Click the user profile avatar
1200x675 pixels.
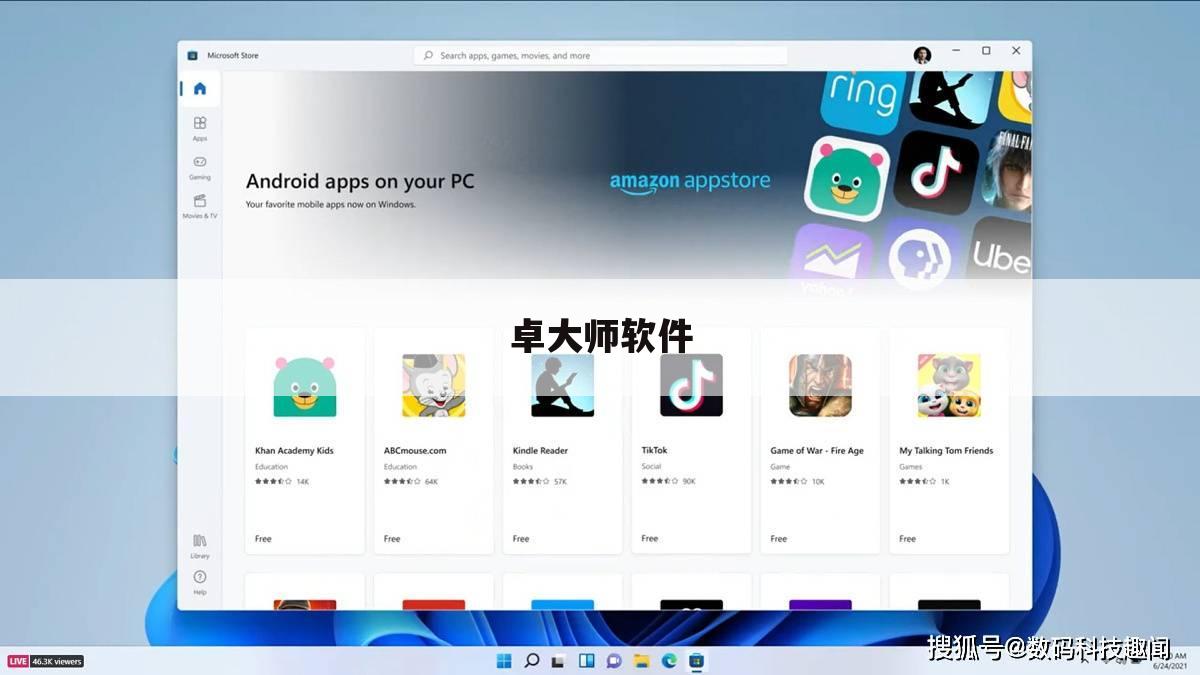(x=922, y=55)
